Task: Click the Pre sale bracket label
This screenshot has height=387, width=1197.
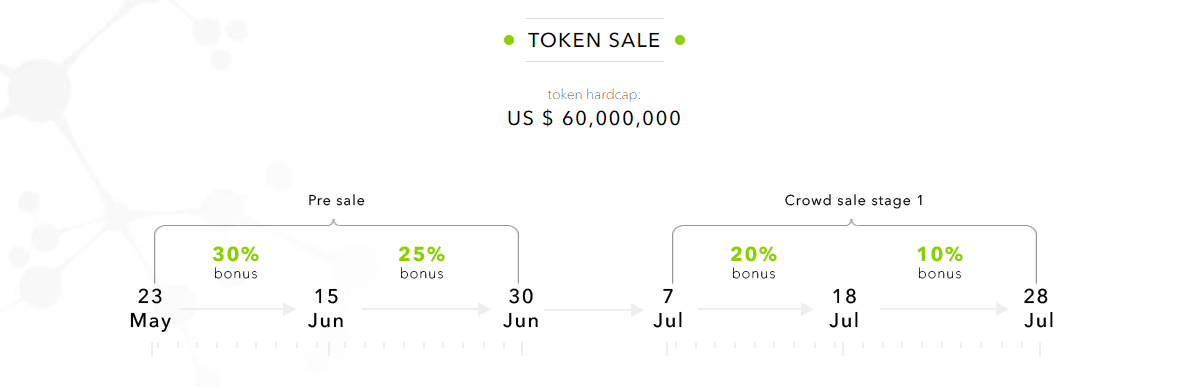Action: pos(337,201)
